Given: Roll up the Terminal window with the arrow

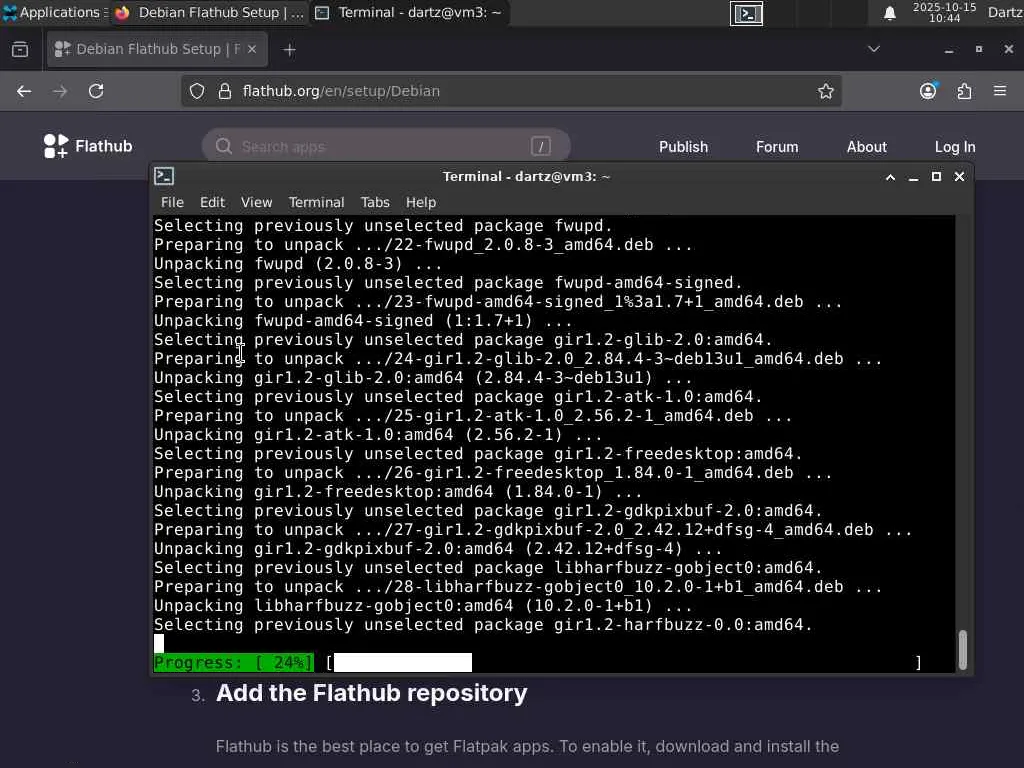Looking at the screenshot, I should [890, 177].
